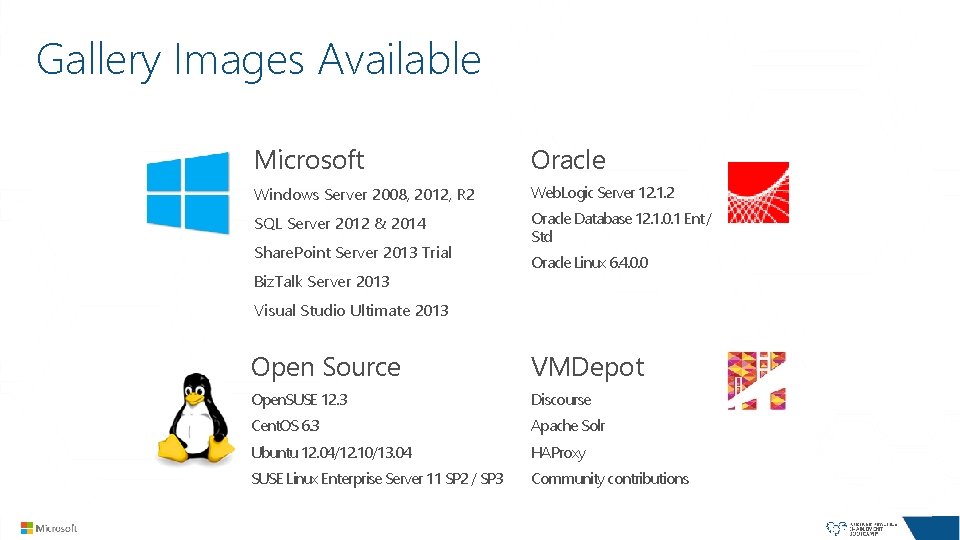Select the SQL Server 2012 & 2014 line
Viewport: 960px width, 540px height.
(x=340, y=223)
